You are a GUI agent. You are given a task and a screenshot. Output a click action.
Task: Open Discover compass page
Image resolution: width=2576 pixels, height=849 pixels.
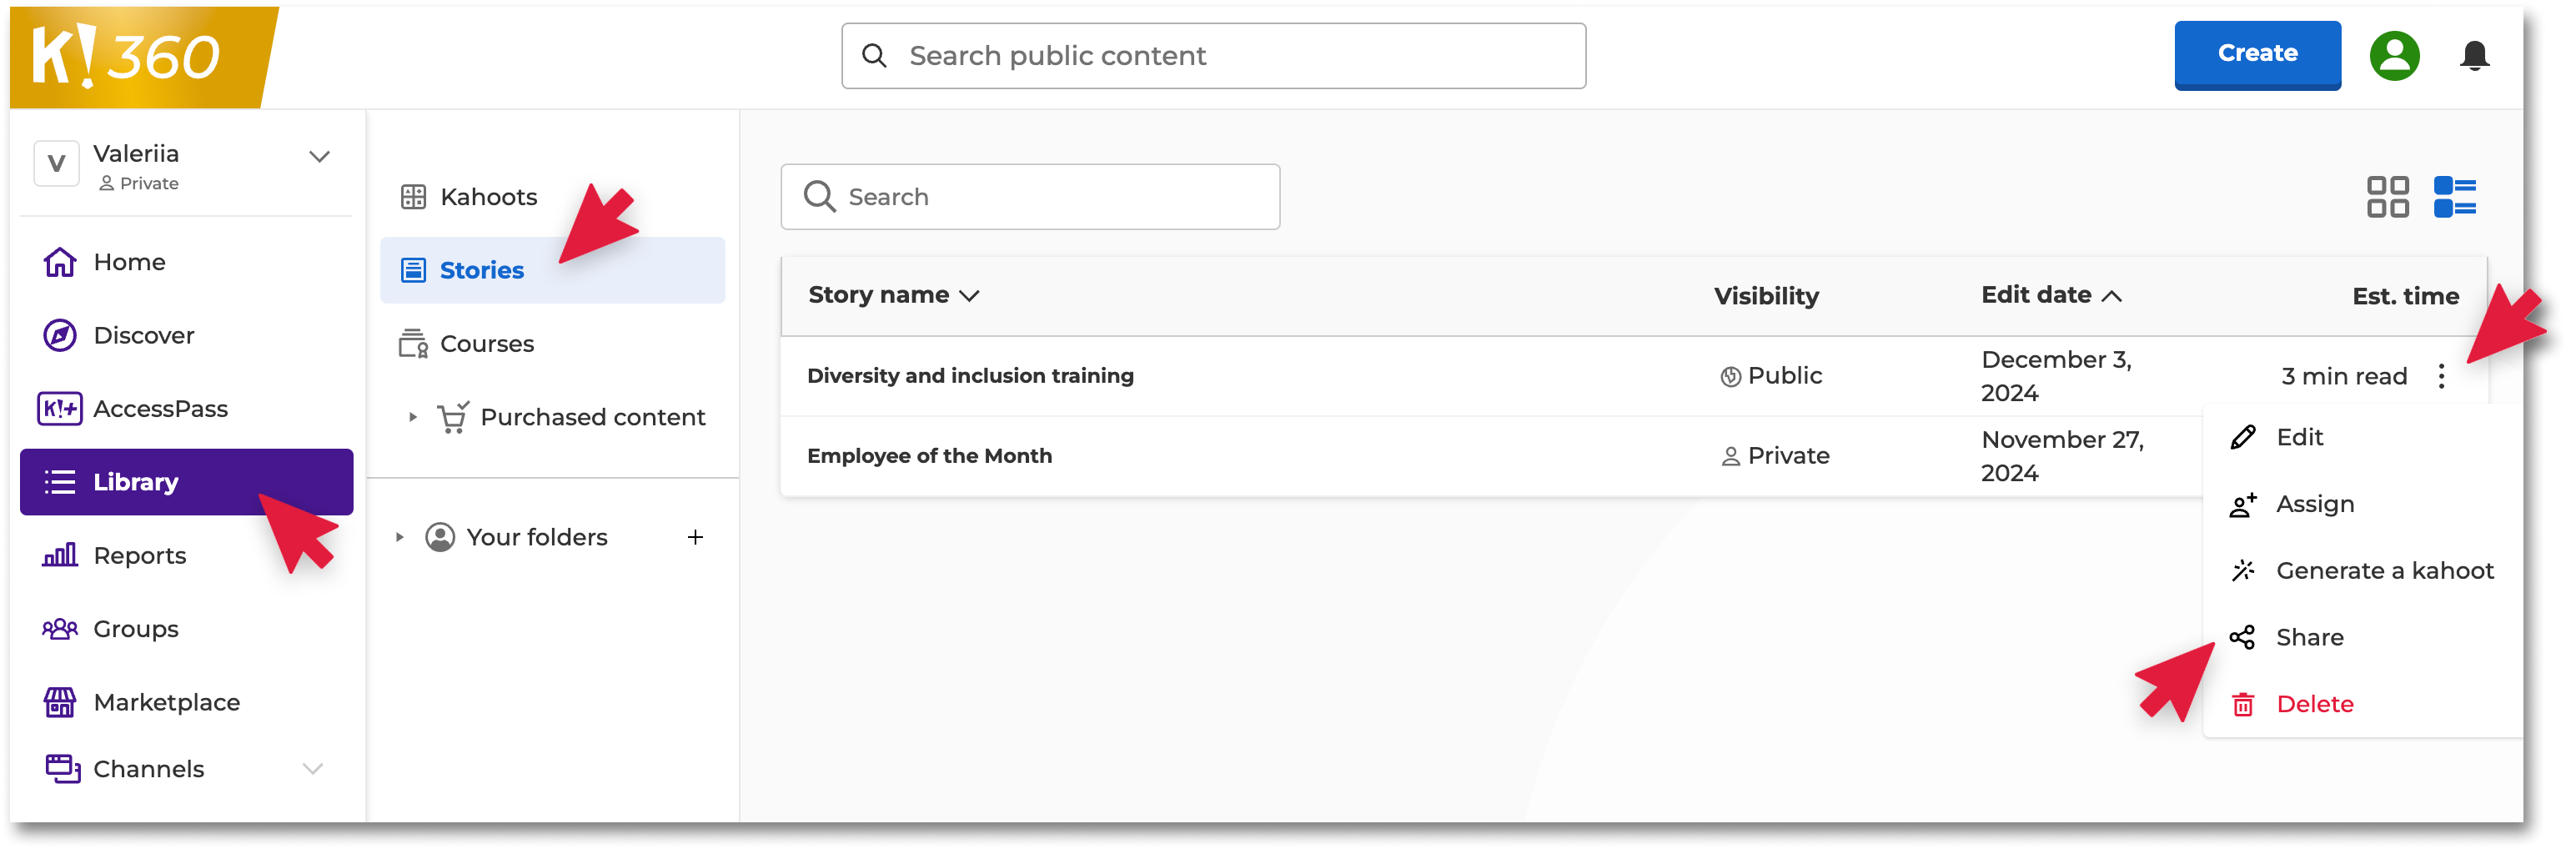(x=143, y=335)
